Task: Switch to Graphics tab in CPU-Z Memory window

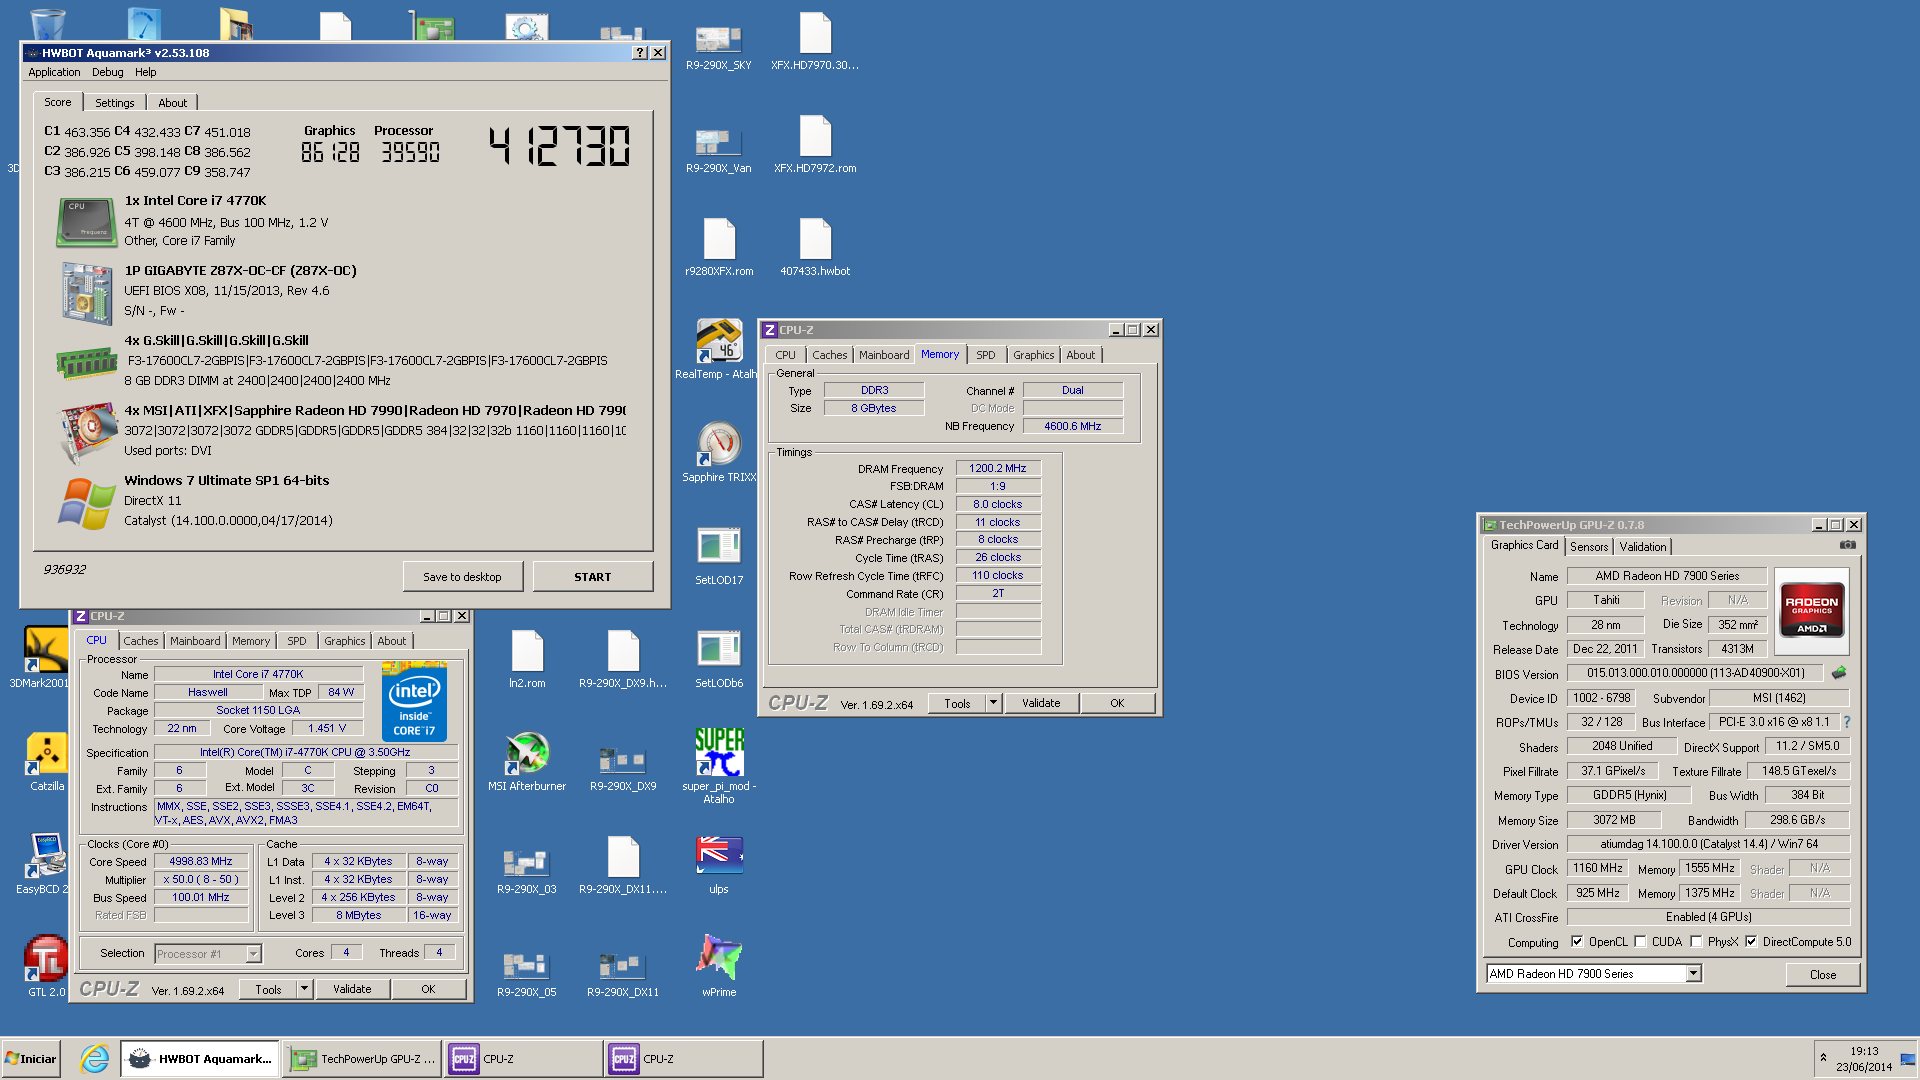Action: [x=1033, y=355]
